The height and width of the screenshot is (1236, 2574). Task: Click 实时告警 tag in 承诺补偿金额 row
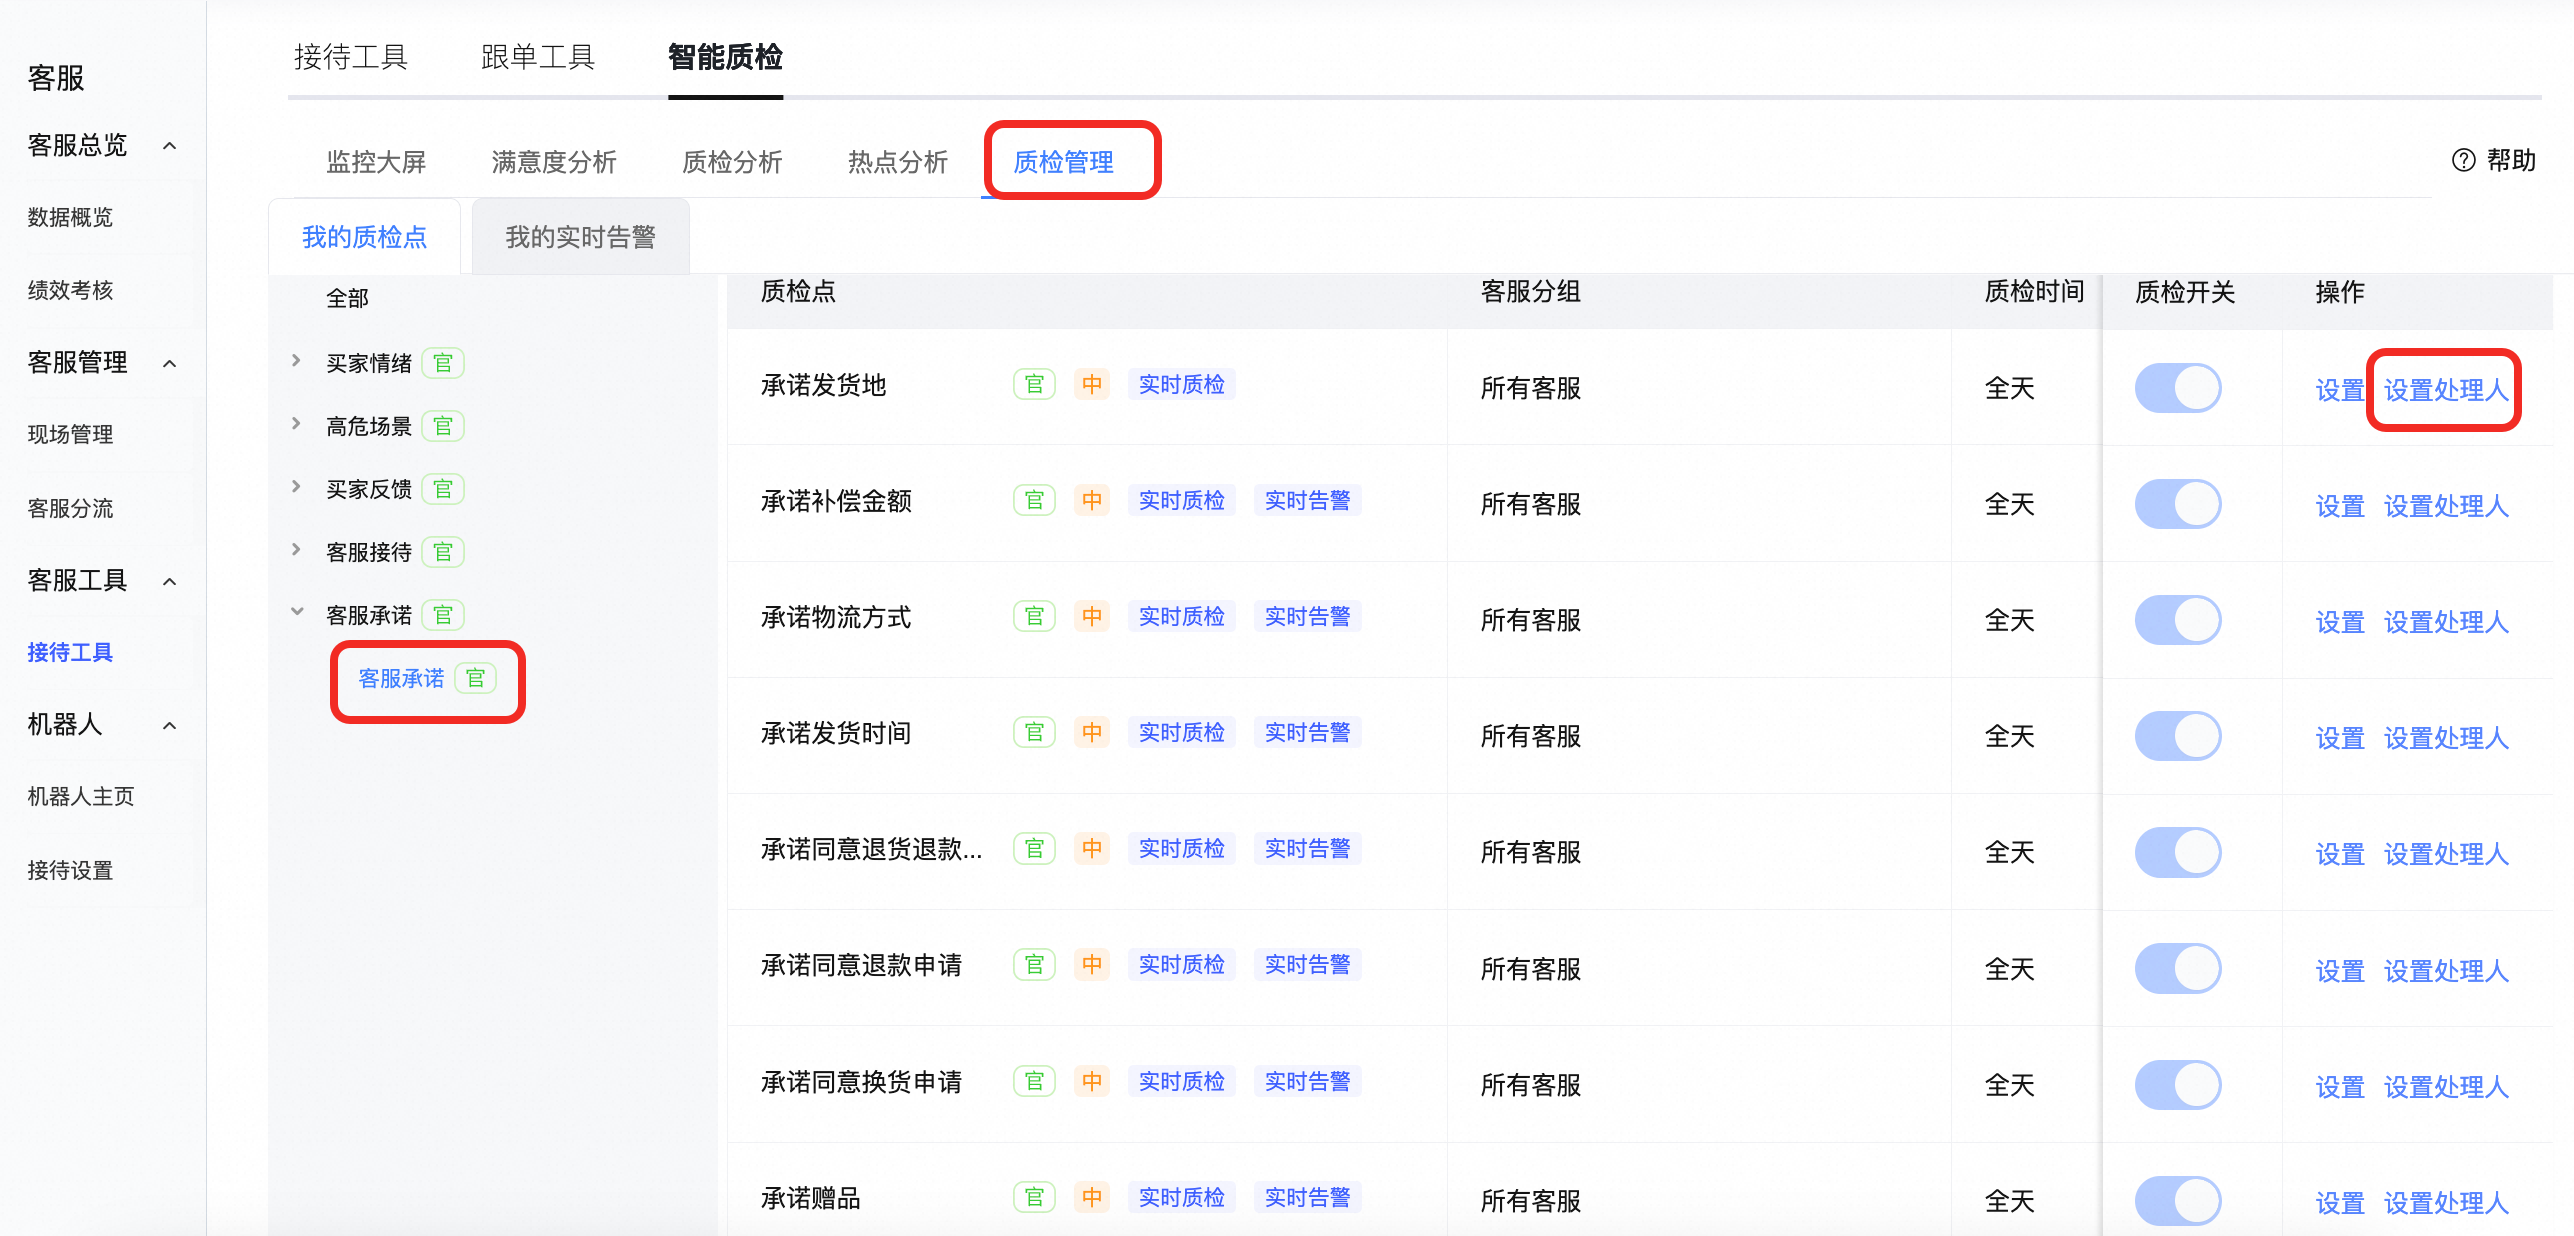1307,500
